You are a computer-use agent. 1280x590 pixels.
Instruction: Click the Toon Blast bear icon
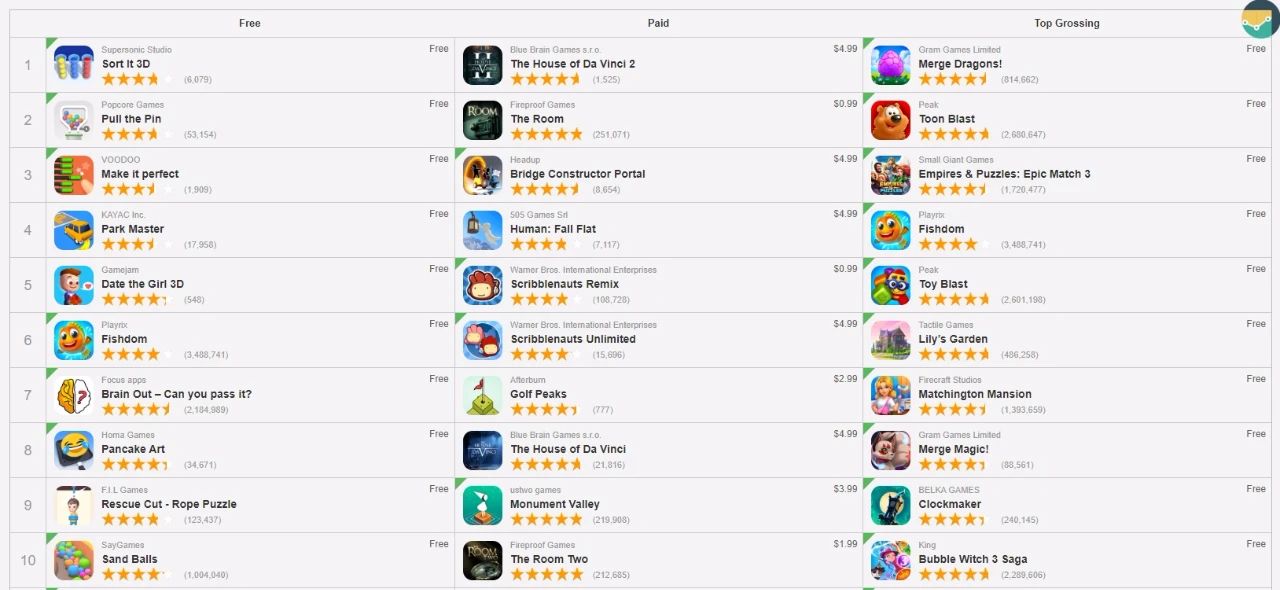click(891, 120)
